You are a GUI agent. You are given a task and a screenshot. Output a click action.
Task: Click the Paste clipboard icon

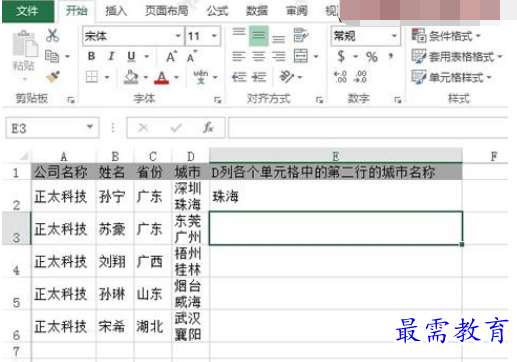pyautogui.click(x=25, y=44)
